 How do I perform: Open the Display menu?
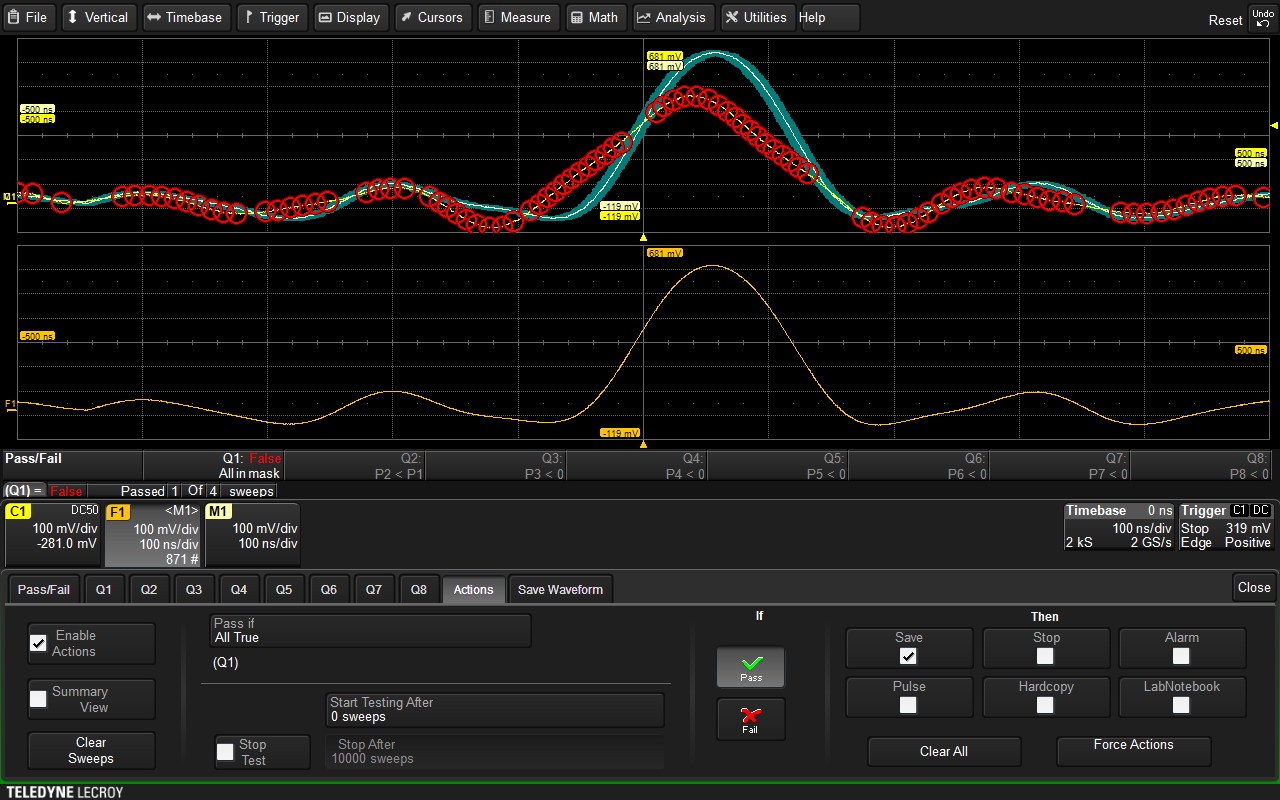[349, 17]
